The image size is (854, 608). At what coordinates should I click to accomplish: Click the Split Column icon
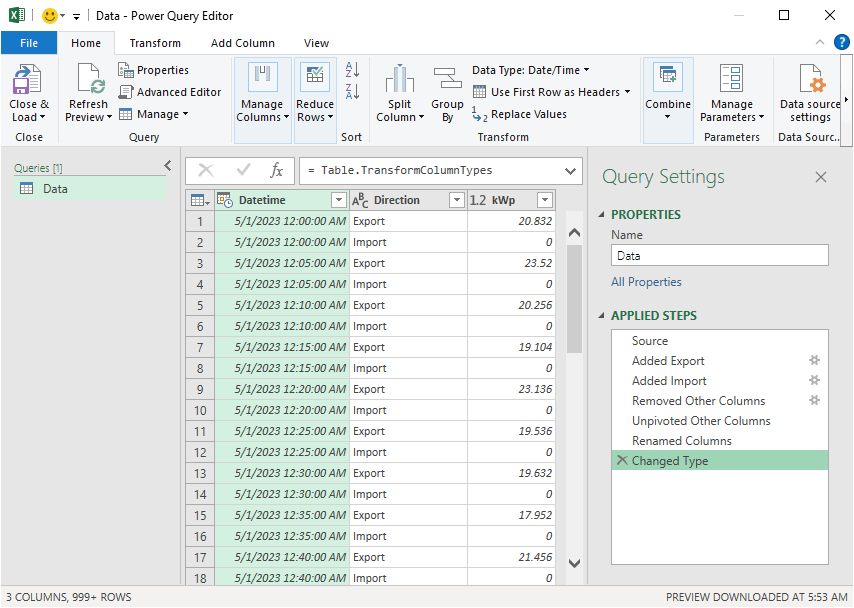[400, 78]
